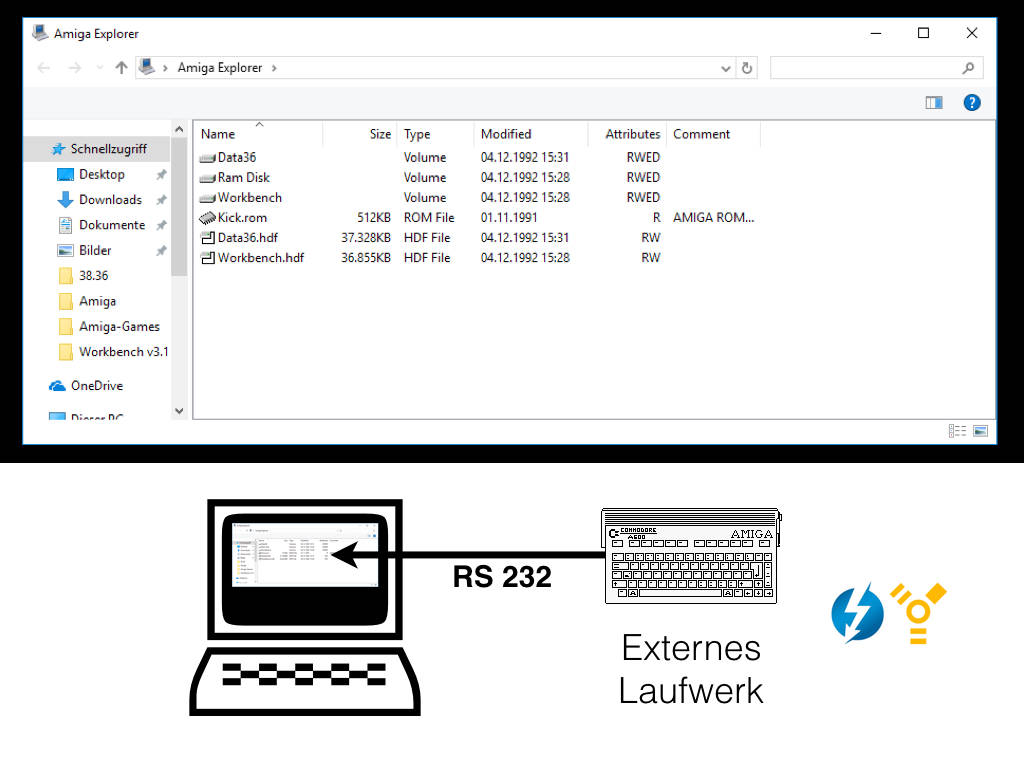Viewport: 1024px width, 768px height.
Task: Select the Kick.rom file
Action: [242, 217]
